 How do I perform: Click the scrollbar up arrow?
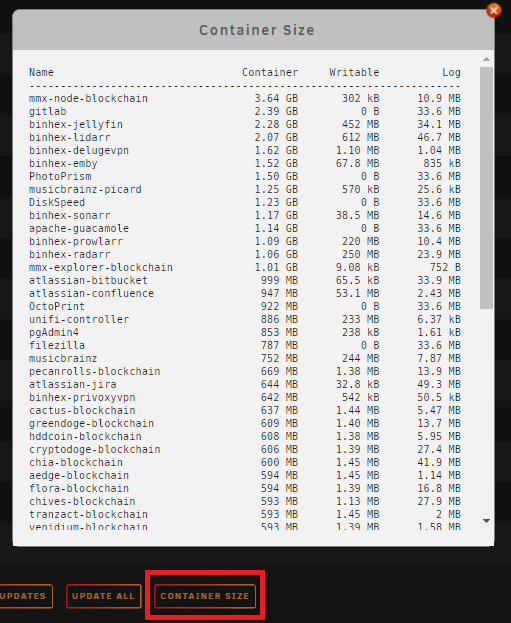pyautogui.click(x=486, y=59)
